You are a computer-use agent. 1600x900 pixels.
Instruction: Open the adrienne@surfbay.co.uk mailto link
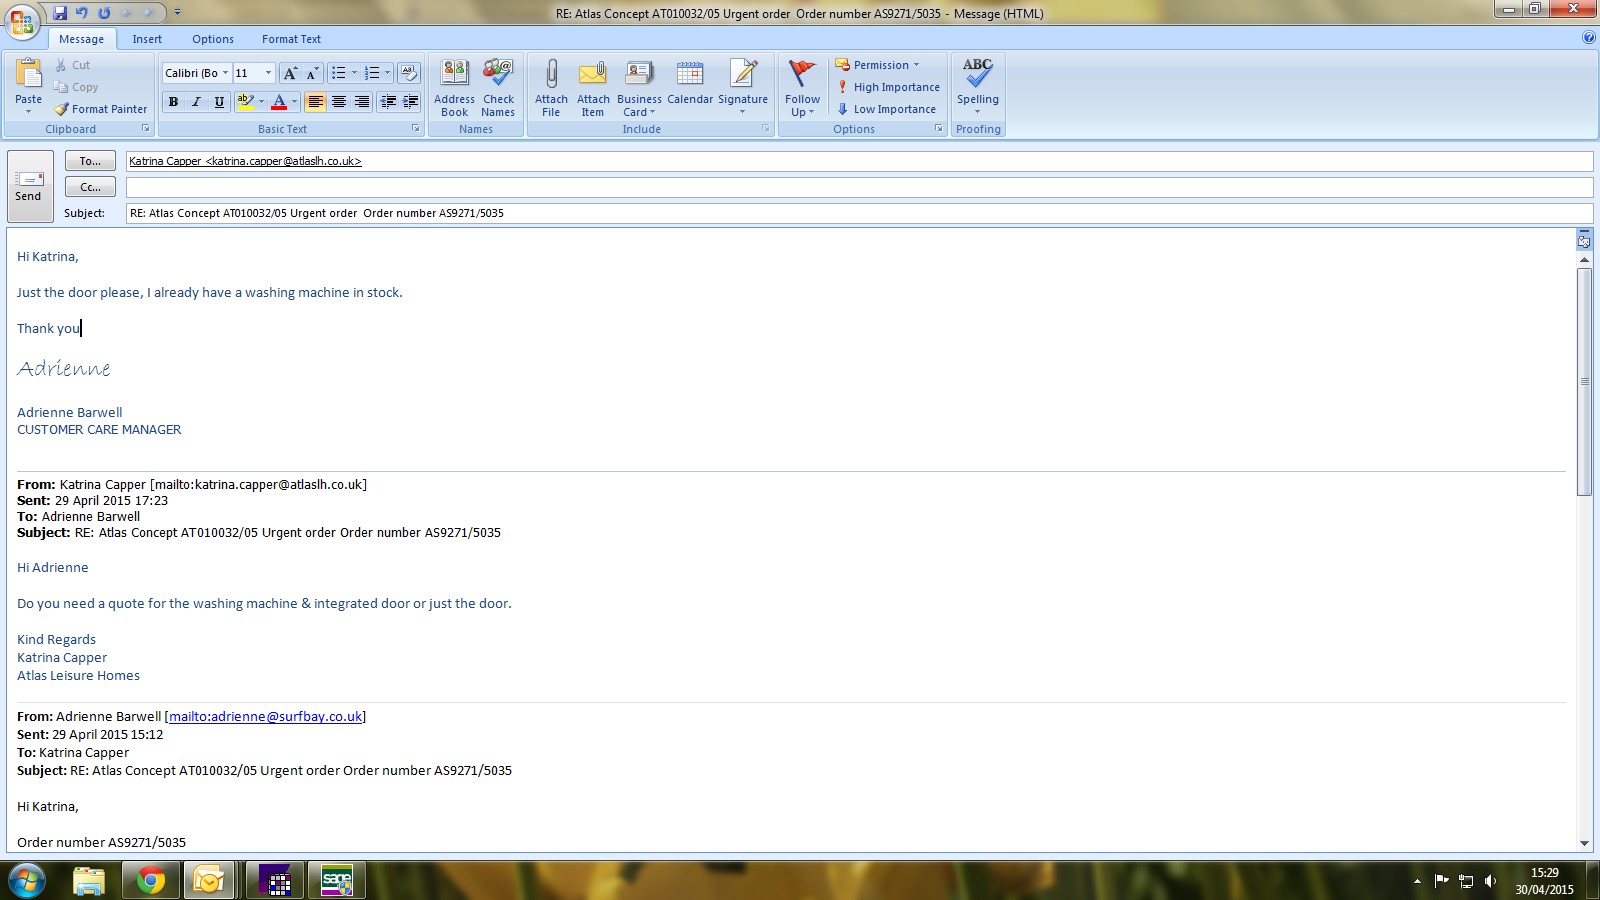265,717
